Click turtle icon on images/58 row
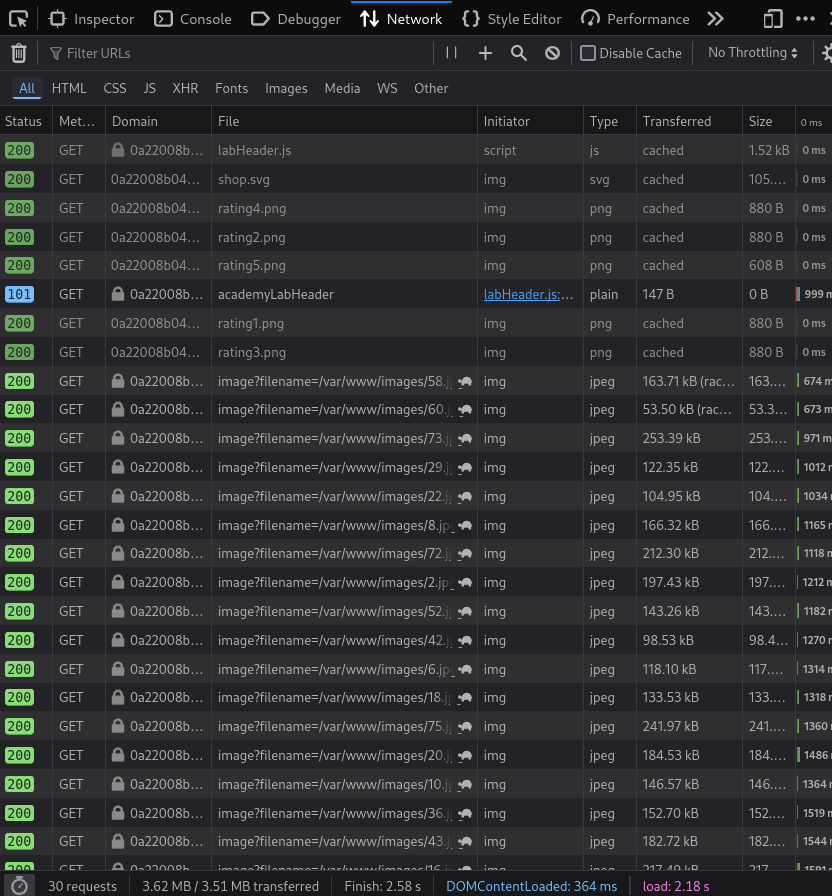The width and height of the screenshot is (832, 896). pyautogui.click(x=465, y=381)
